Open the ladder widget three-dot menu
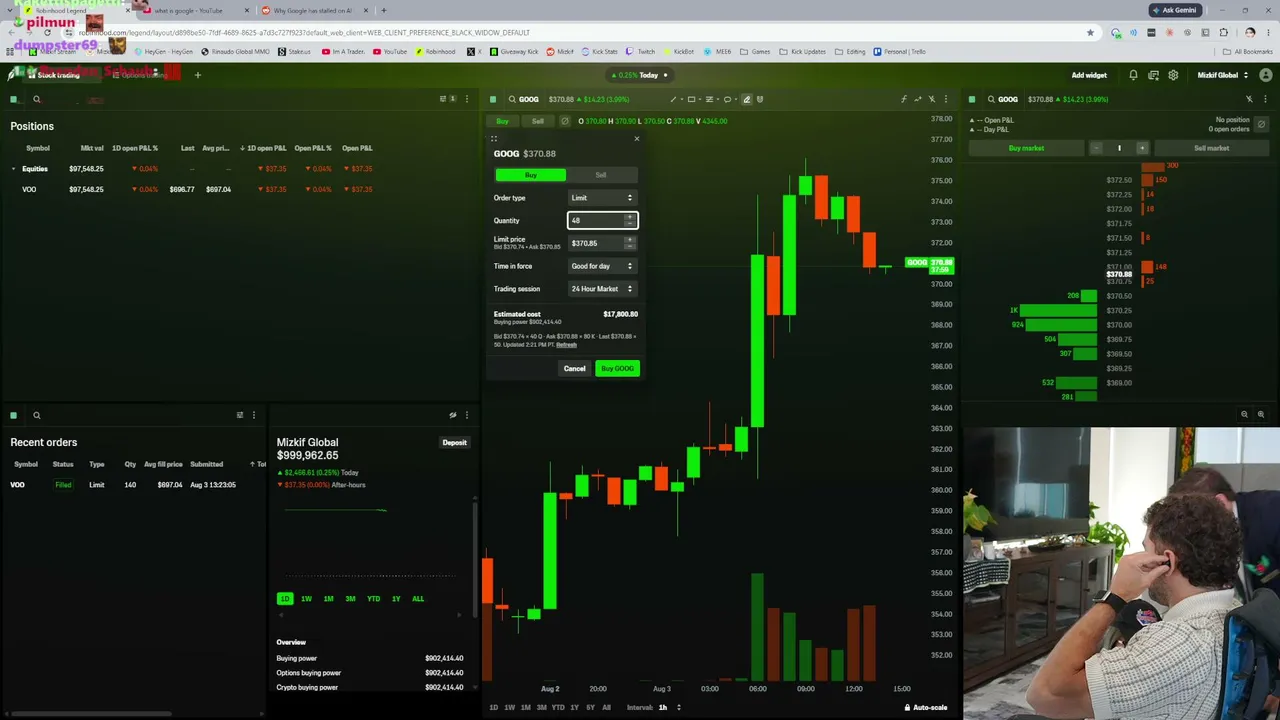The width and height of the screenshot is (1280, 720). [x=1266, y=99]
